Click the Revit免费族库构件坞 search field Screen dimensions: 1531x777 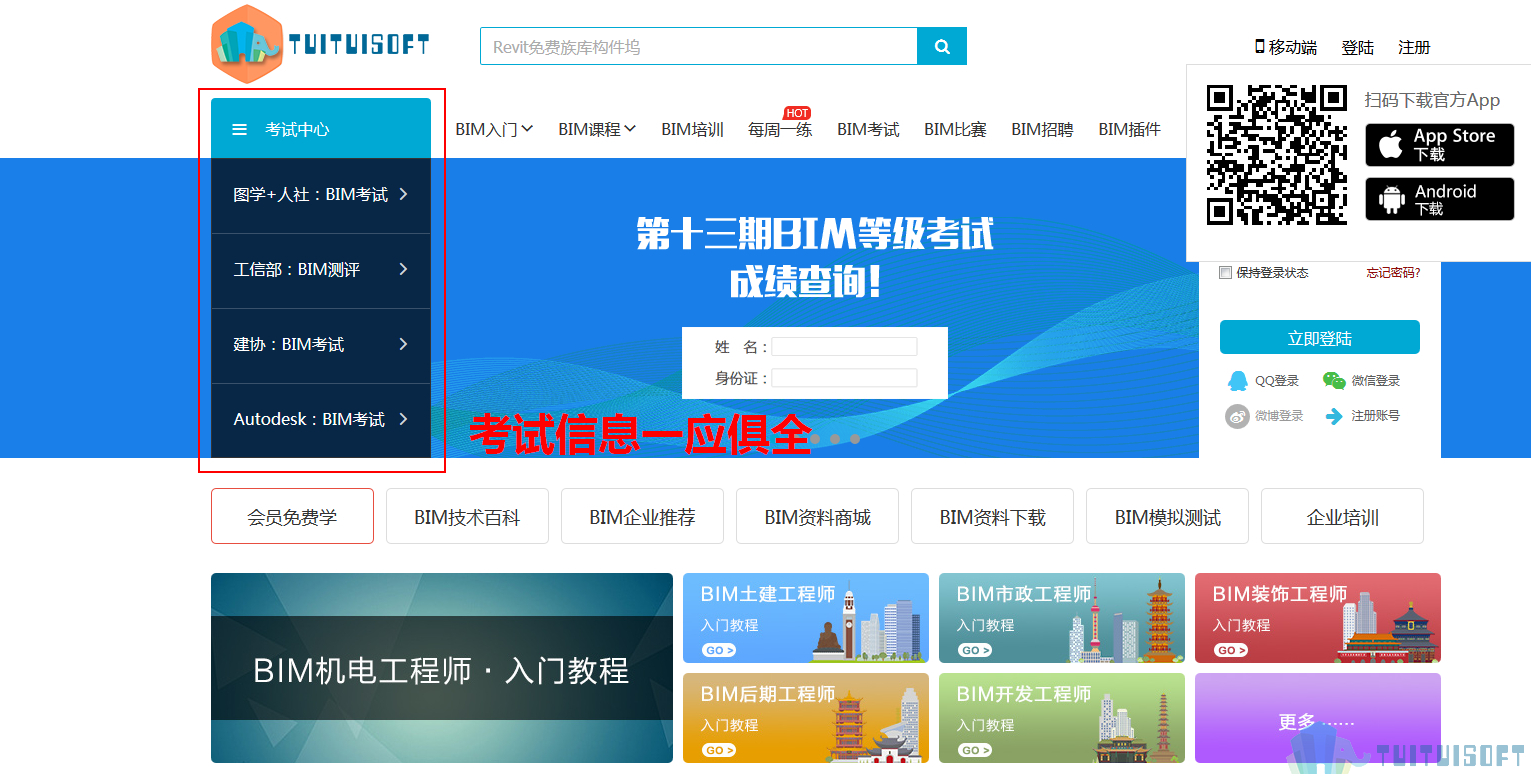(699, 46)
